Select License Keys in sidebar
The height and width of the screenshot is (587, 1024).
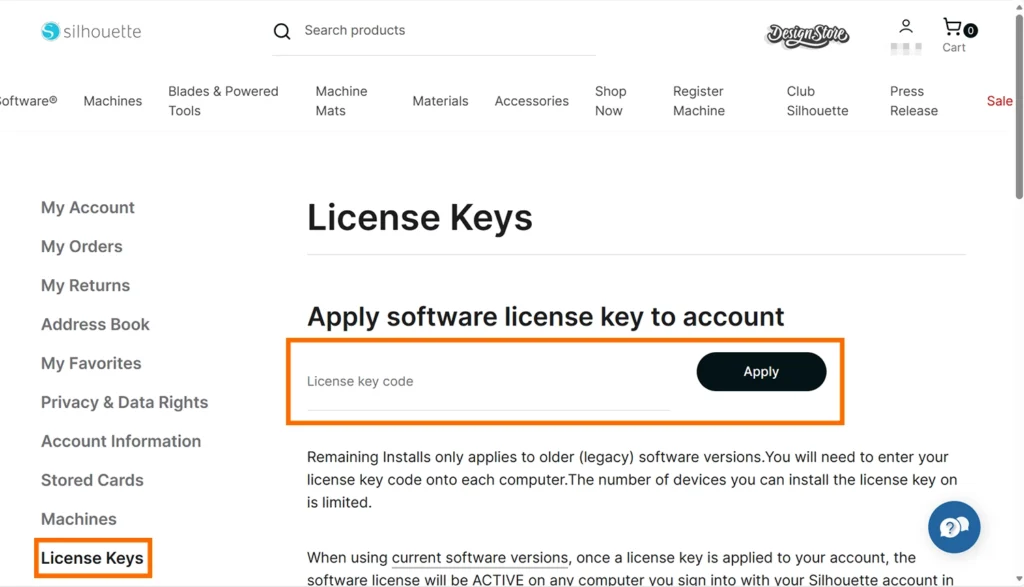(x=92, y=559)
